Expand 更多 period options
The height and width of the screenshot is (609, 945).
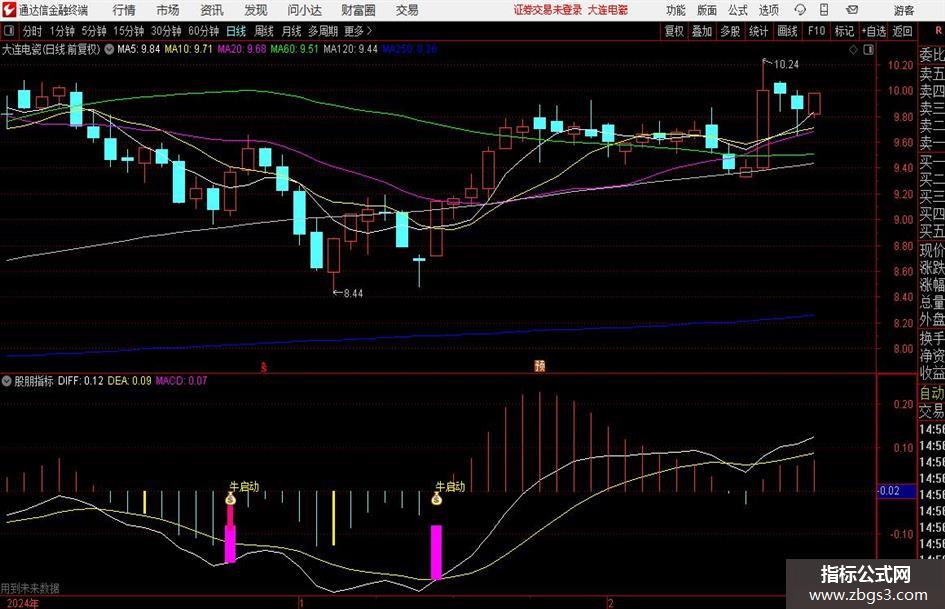pos(358,31)
